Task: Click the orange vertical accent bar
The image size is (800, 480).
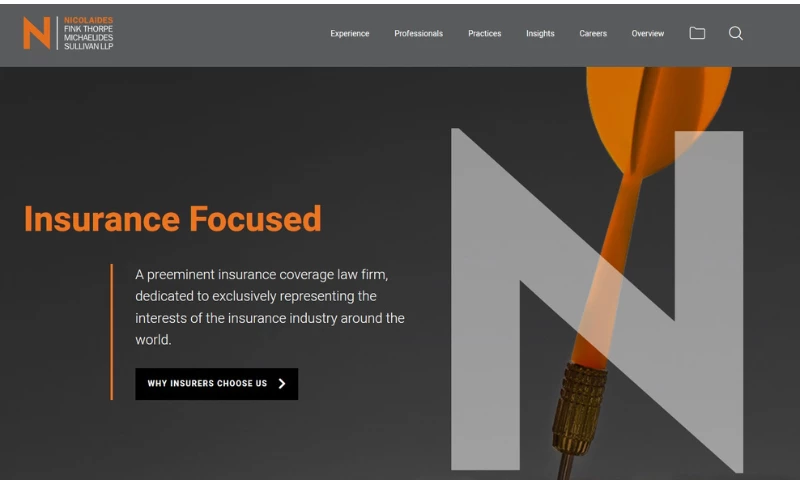Action: tap(111, 332)
